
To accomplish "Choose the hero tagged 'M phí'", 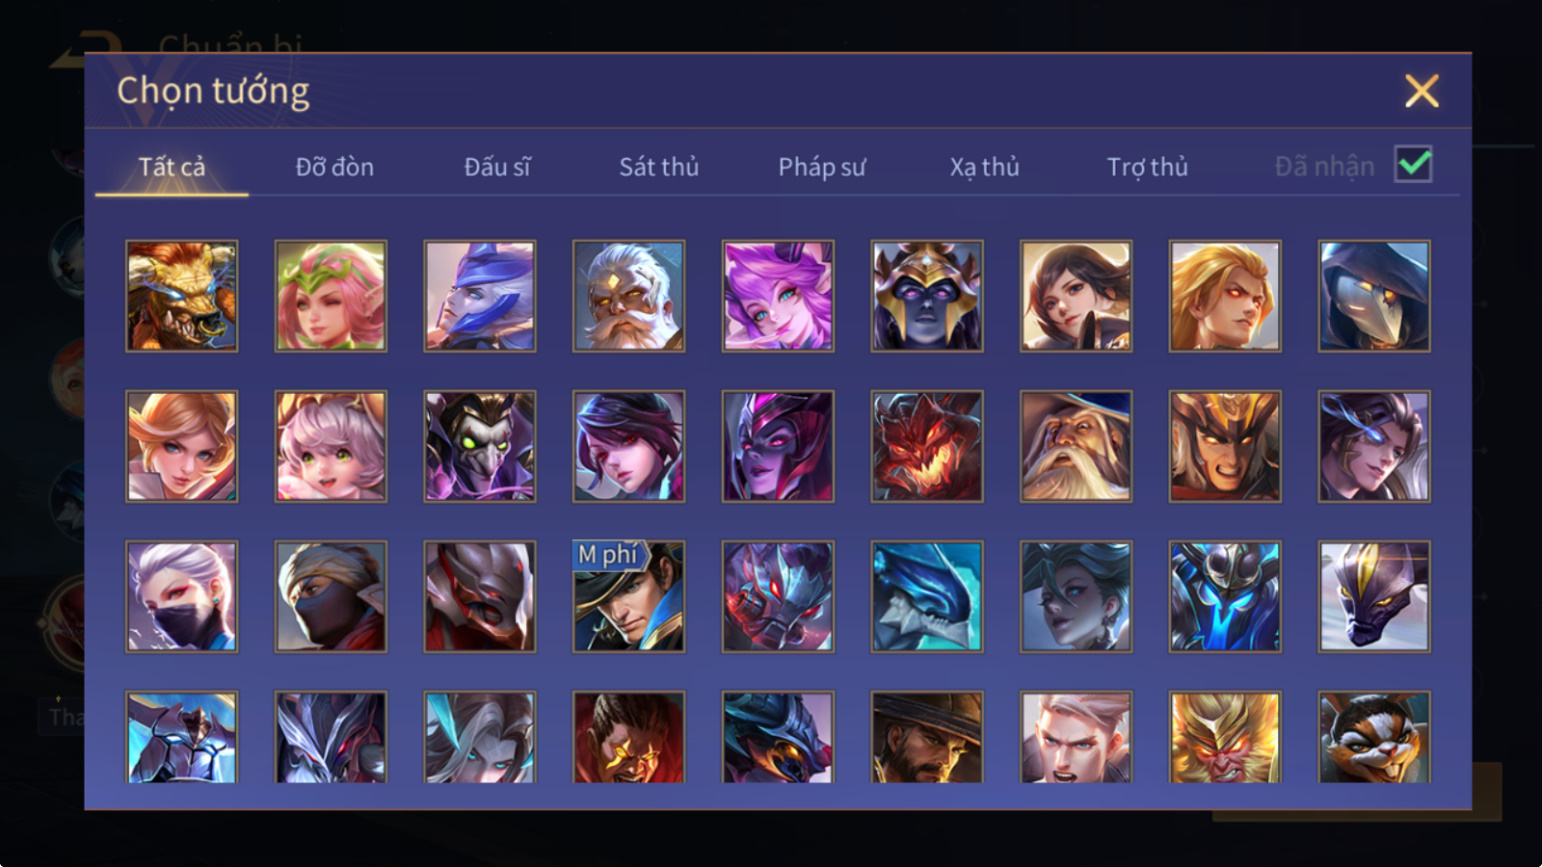I will [629, 597].
